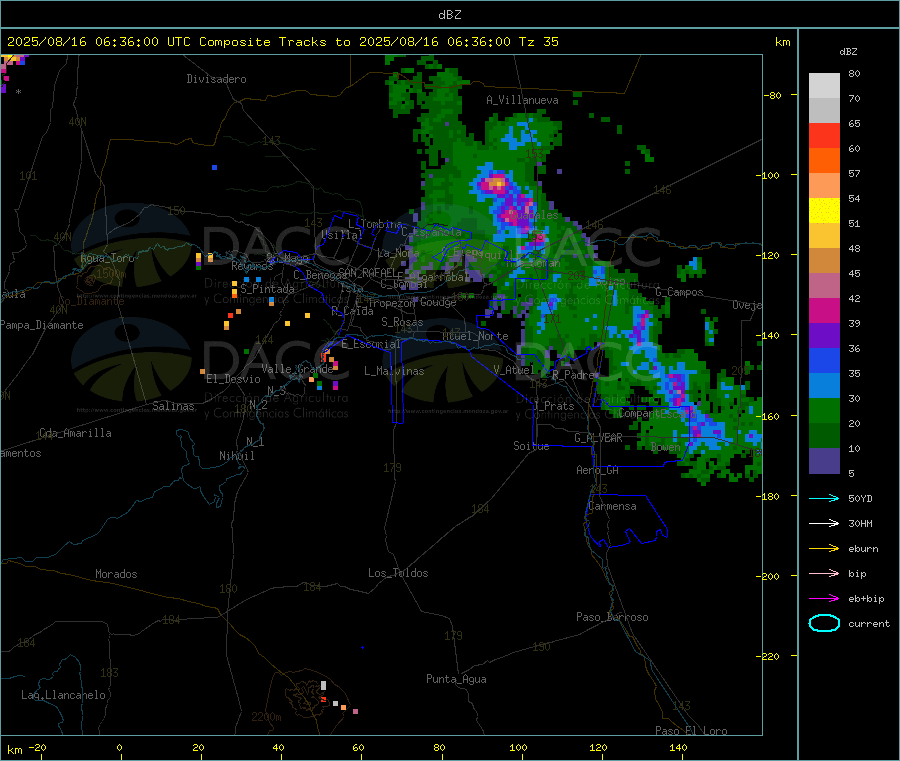
Task: Click the 'El_Desvio' map label
Action: point(233,379)
